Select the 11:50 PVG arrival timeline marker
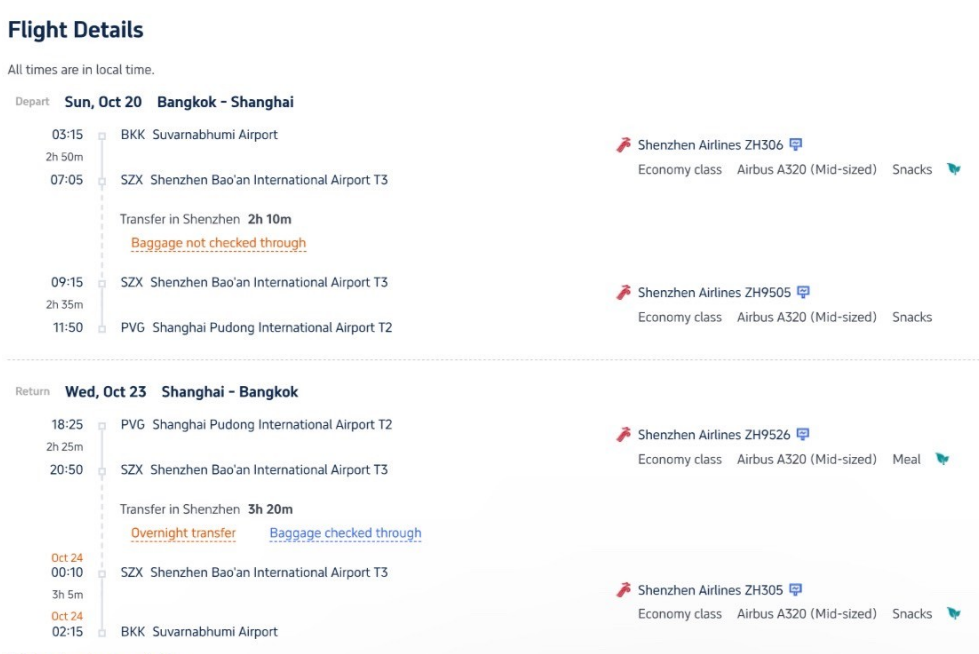The width and height of the screenshot is (979, 654). 102,329
